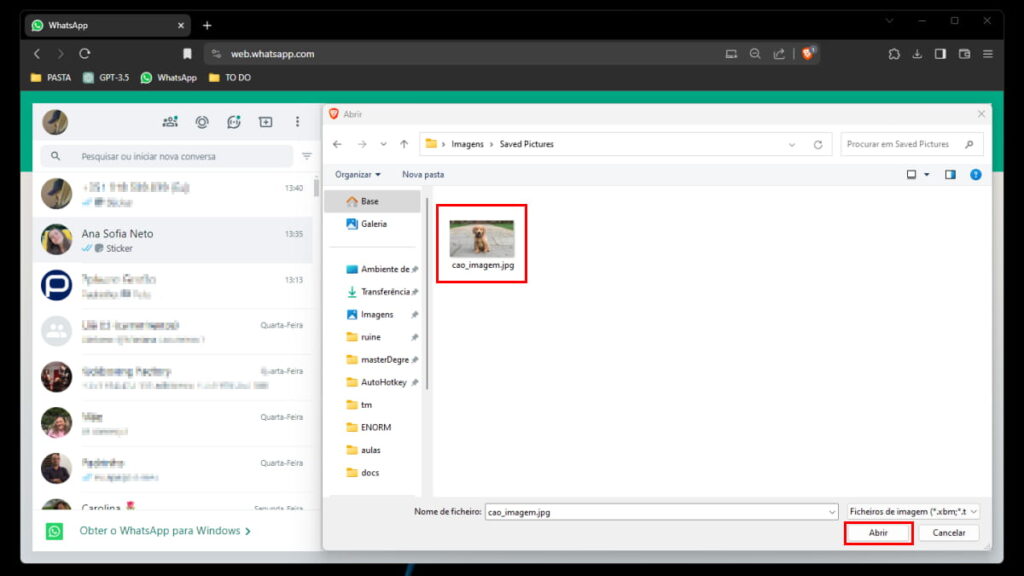Image resolution: width=1024 pixels, height=576 pixels.
Task: Open the Ficheiros de imagem file type dropdown
Action: [911, 511]
